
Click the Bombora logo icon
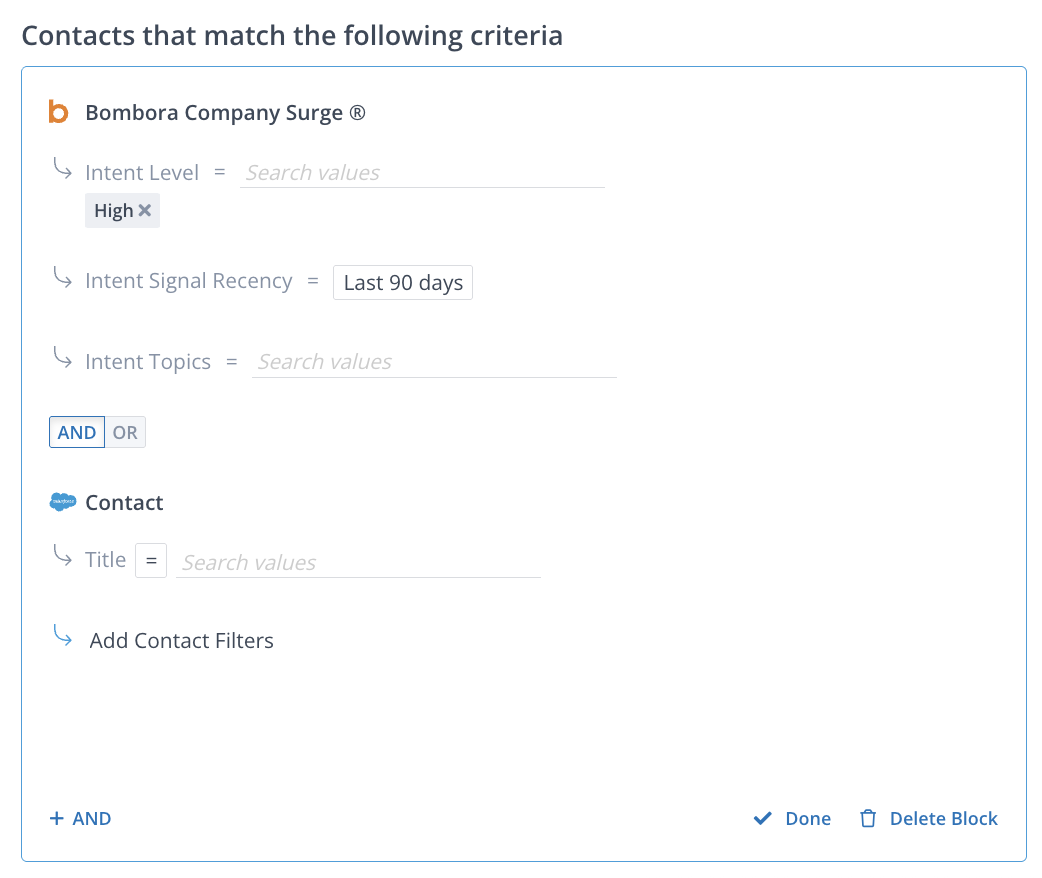pos(59,112)
